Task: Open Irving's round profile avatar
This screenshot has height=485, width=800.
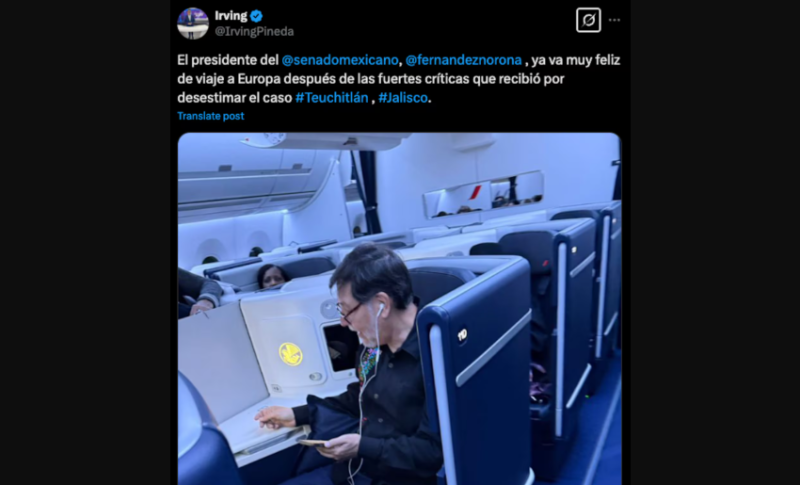Action: tap(193, 23)
